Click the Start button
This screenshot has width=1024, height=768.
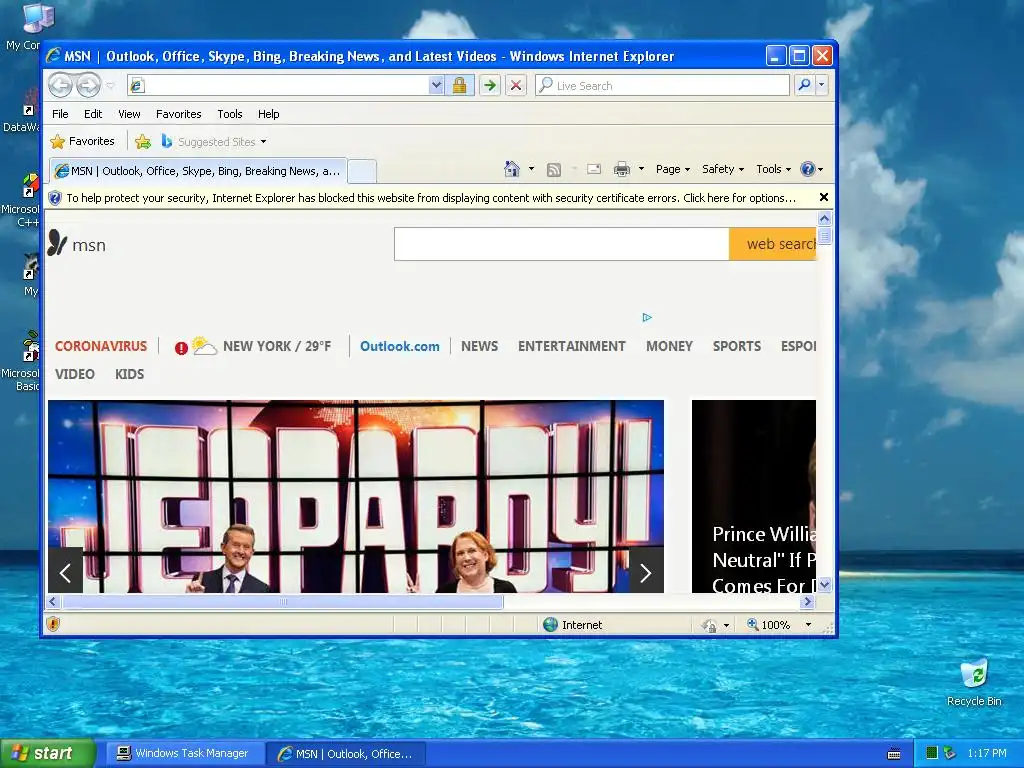(x=48, y=753)
